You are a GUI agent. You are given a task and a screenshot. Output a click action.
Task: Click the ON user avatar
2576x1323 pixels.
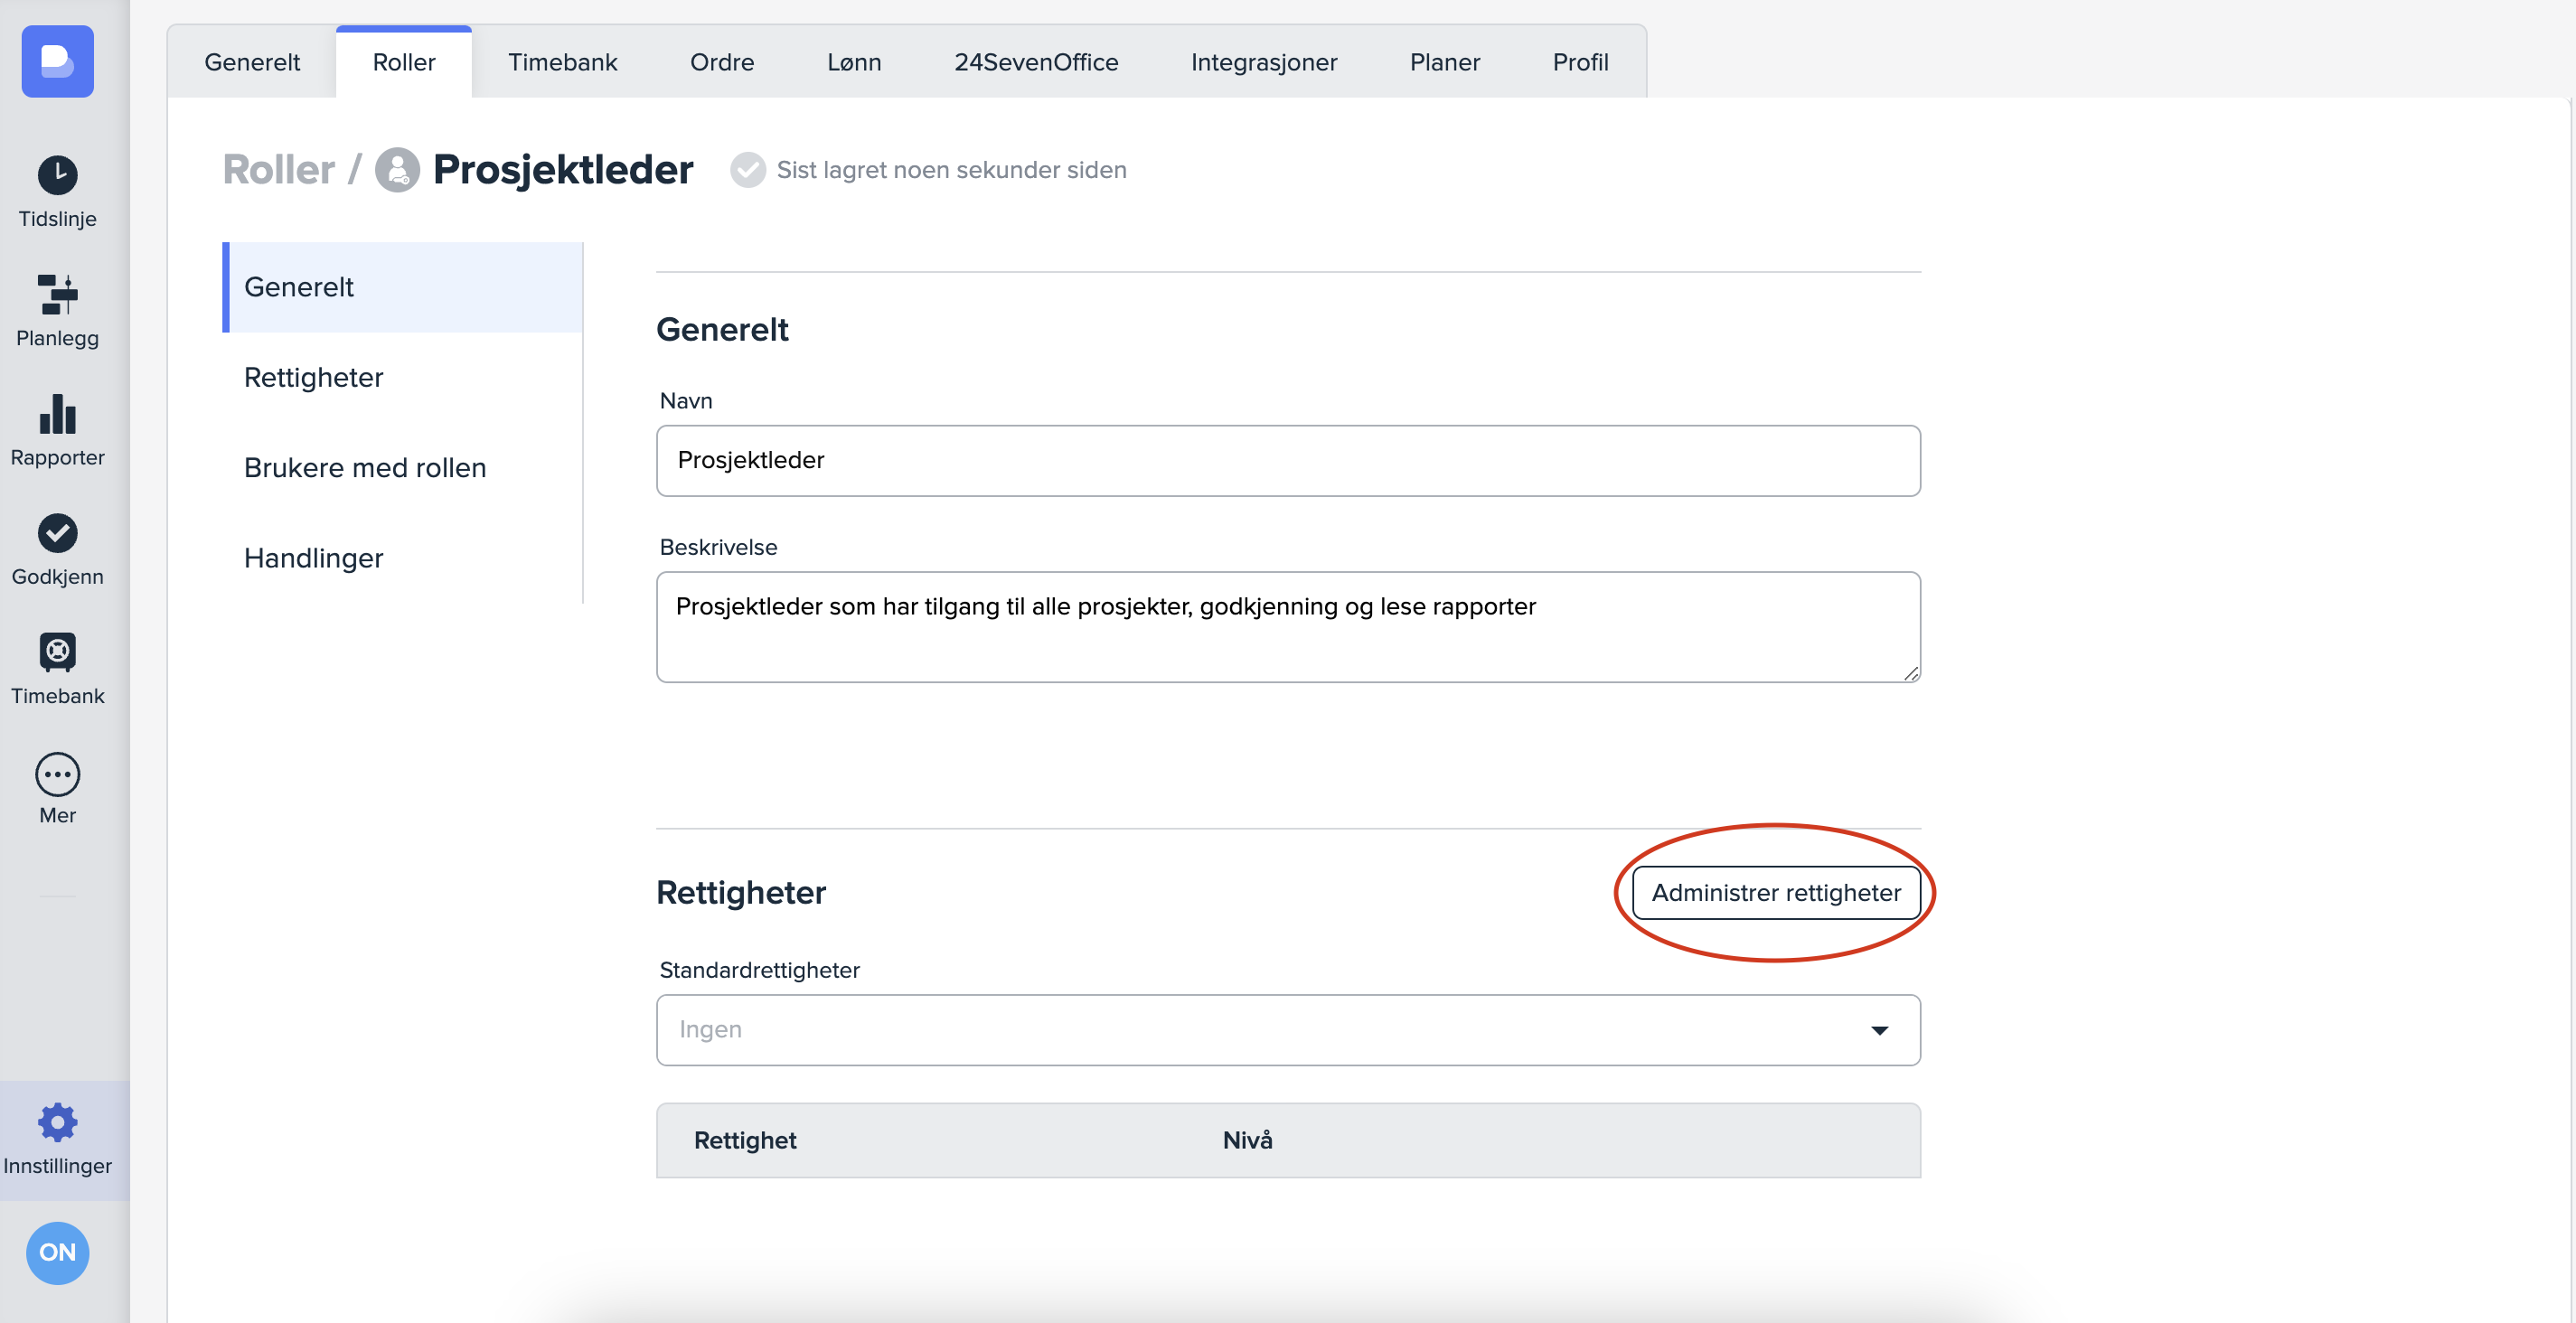(57, 1252)
